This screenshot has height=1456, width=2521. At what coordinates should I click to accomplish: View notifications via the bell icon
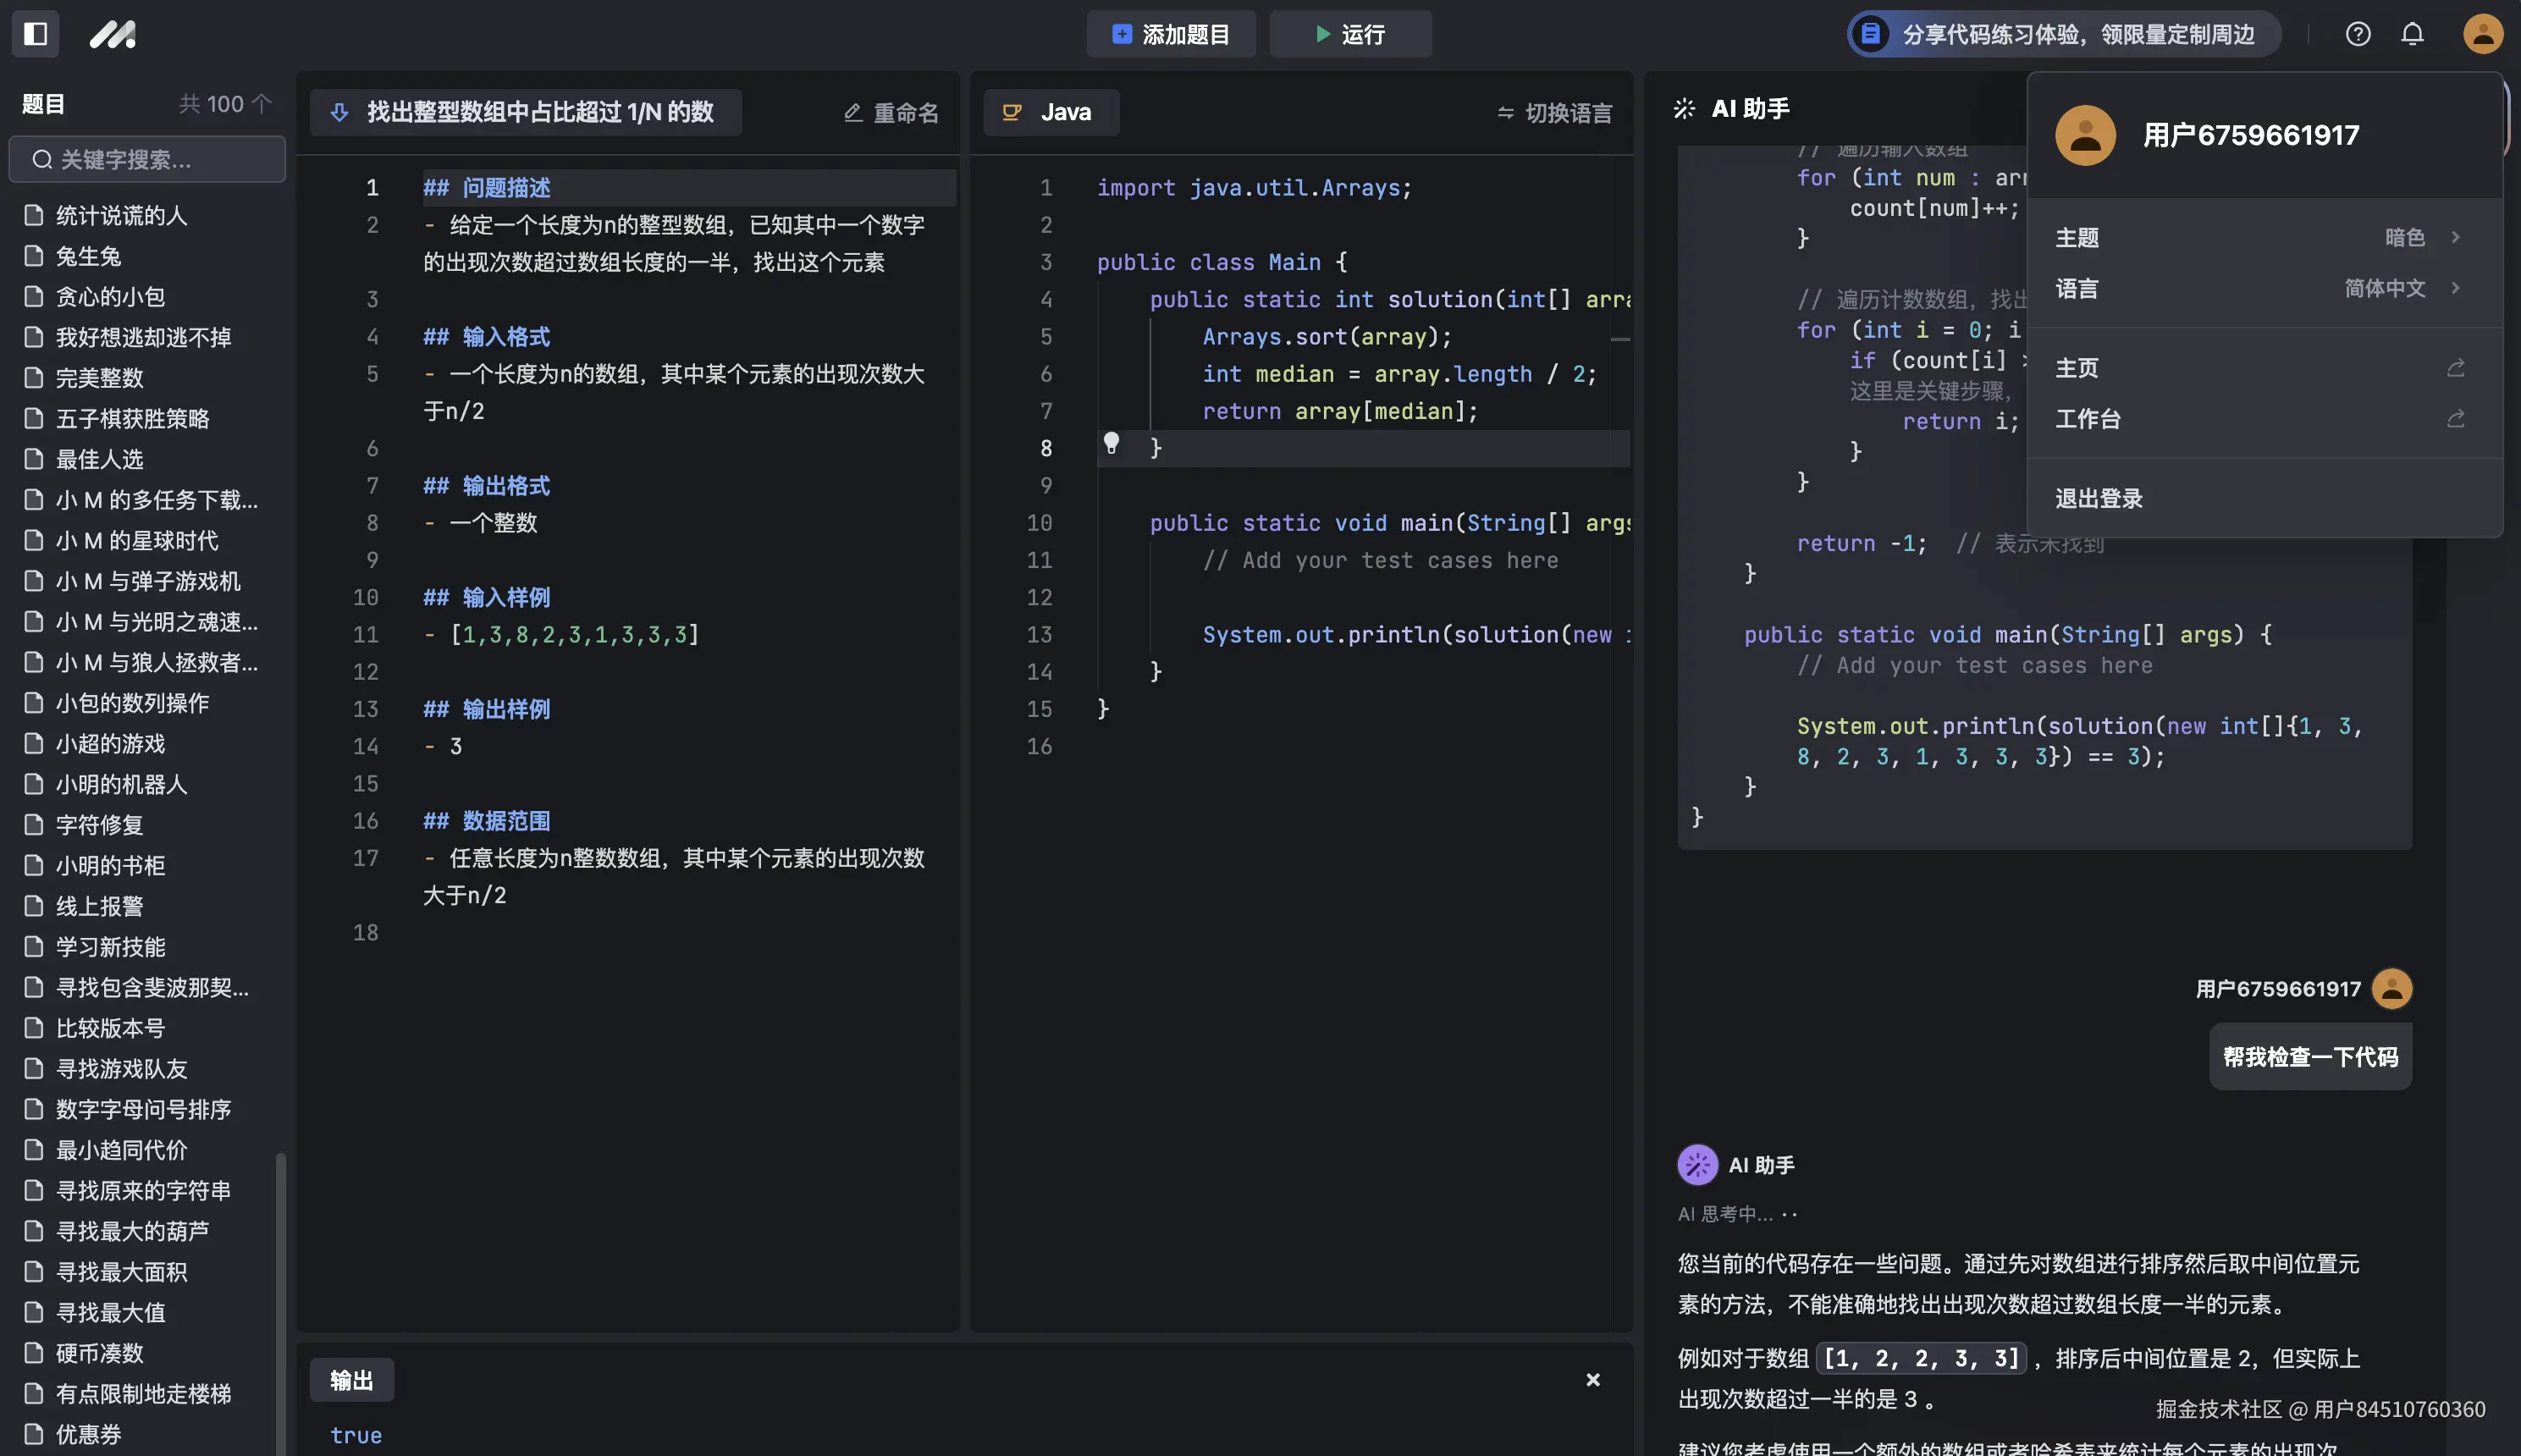[x=2412, y=34]
